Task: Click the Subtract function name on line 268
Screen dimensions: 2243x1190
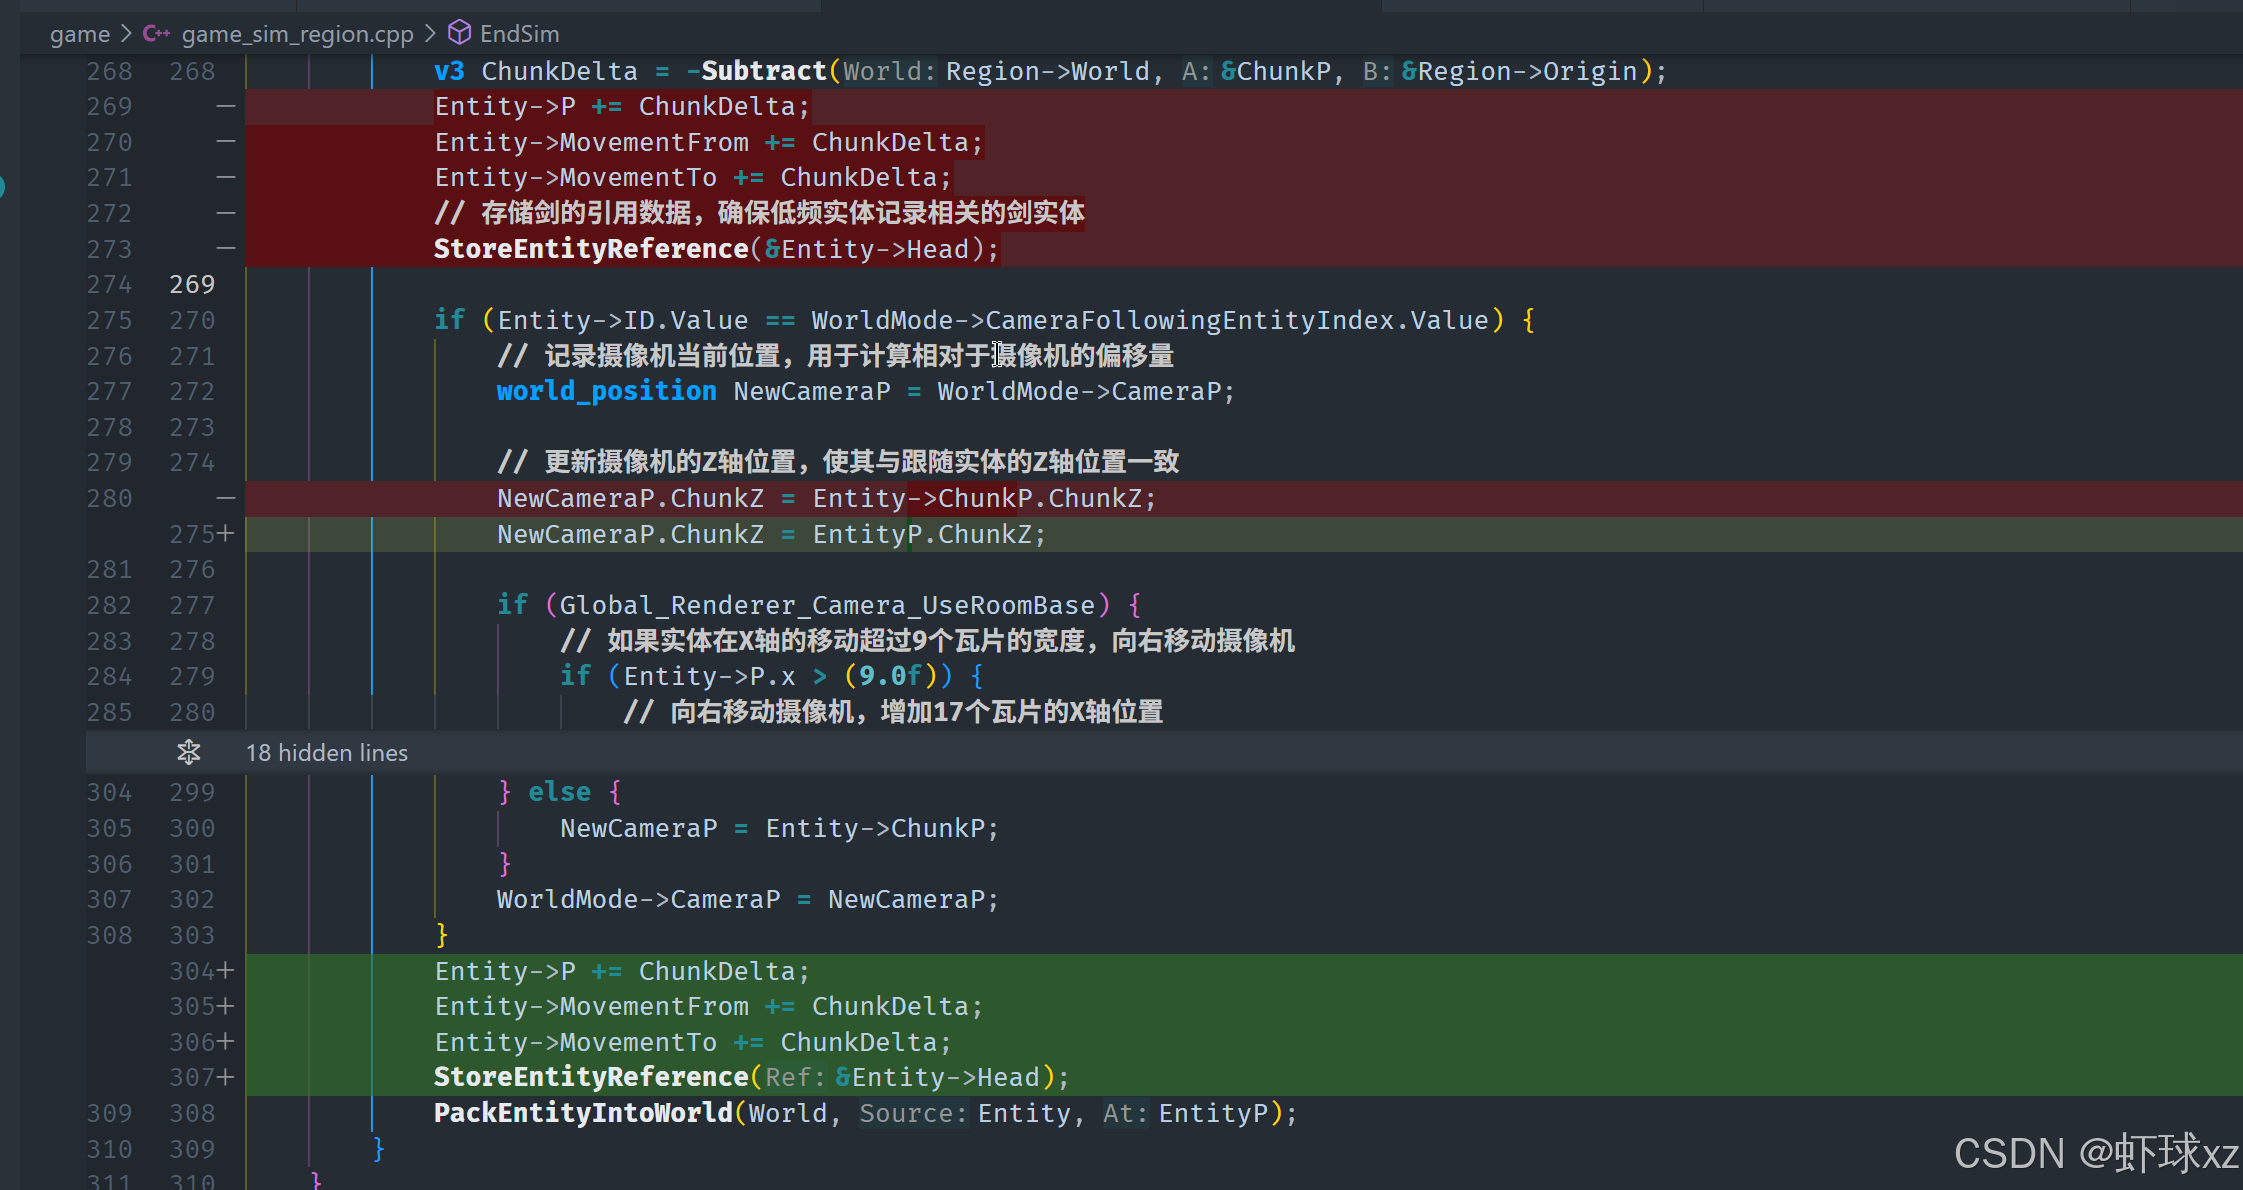Action: tap(763, 71)
